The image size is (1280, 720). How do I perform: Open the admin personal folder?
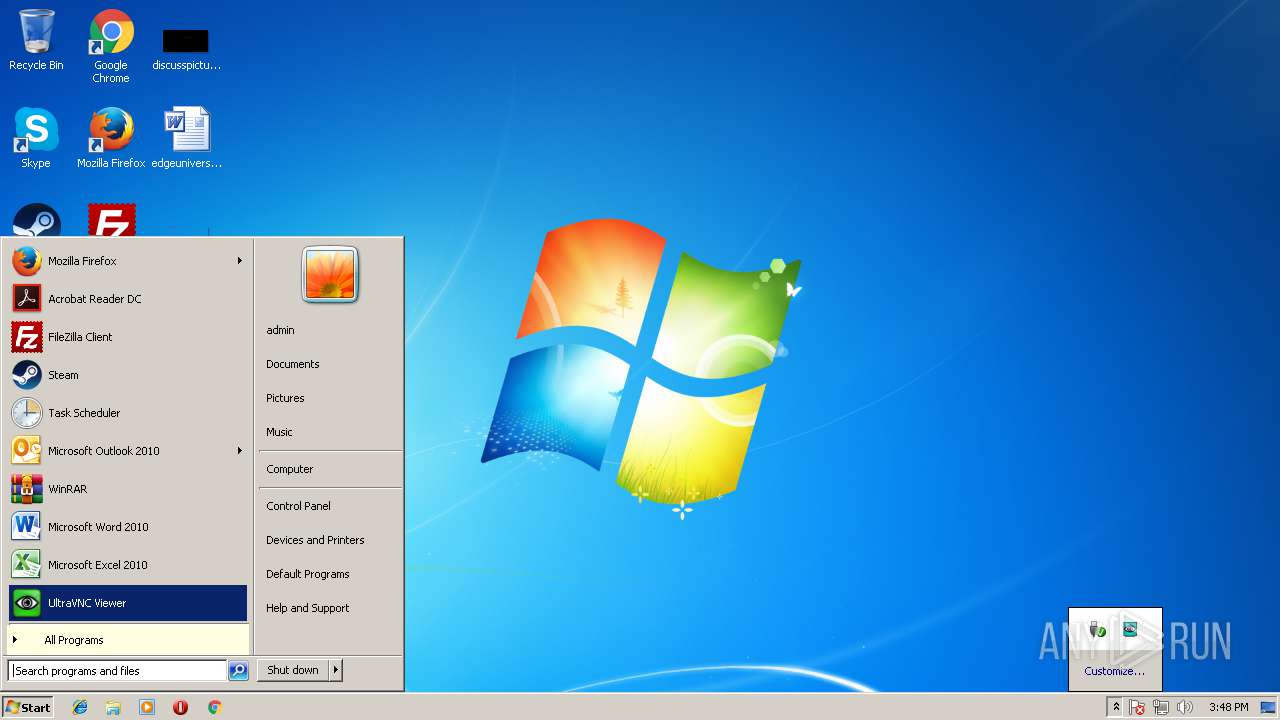tap(330, 330)
